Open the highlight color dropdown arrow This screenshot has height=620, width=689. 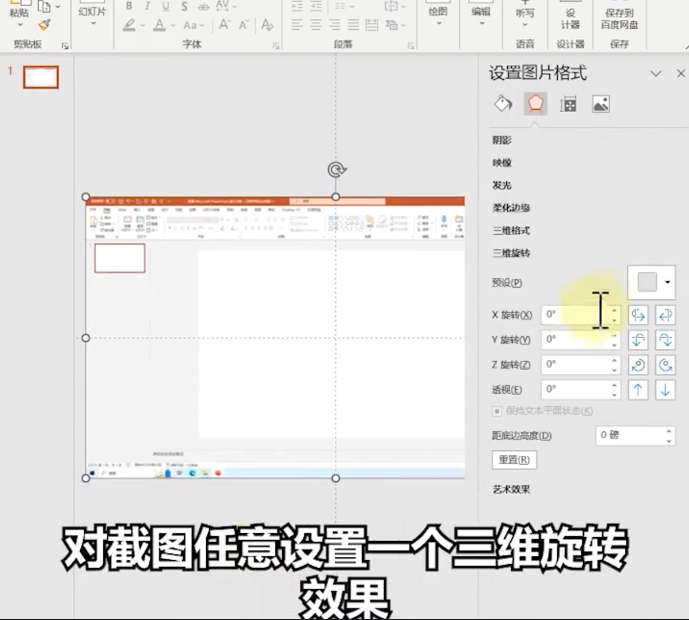pyautogui.click(x=142, y=25)
